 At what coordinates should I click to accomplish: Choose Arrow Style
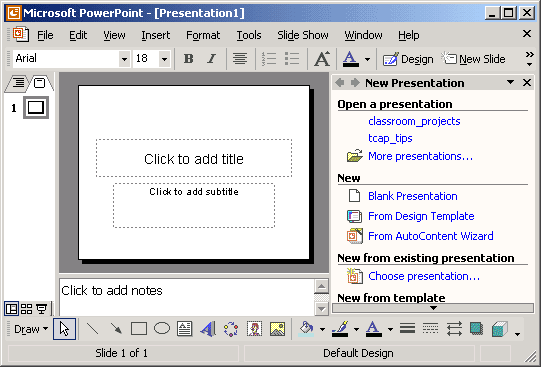(454, 329)
